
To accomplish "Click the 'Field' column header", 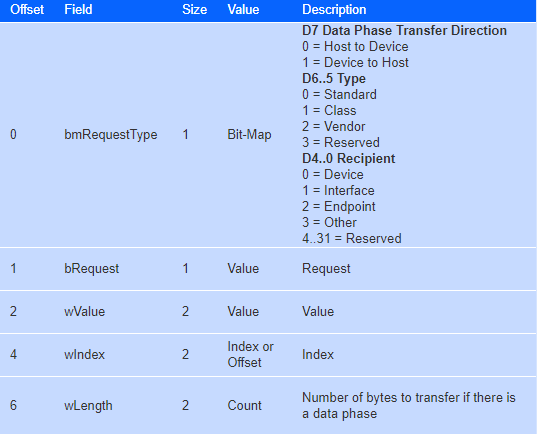I will [x=78, y=10].
